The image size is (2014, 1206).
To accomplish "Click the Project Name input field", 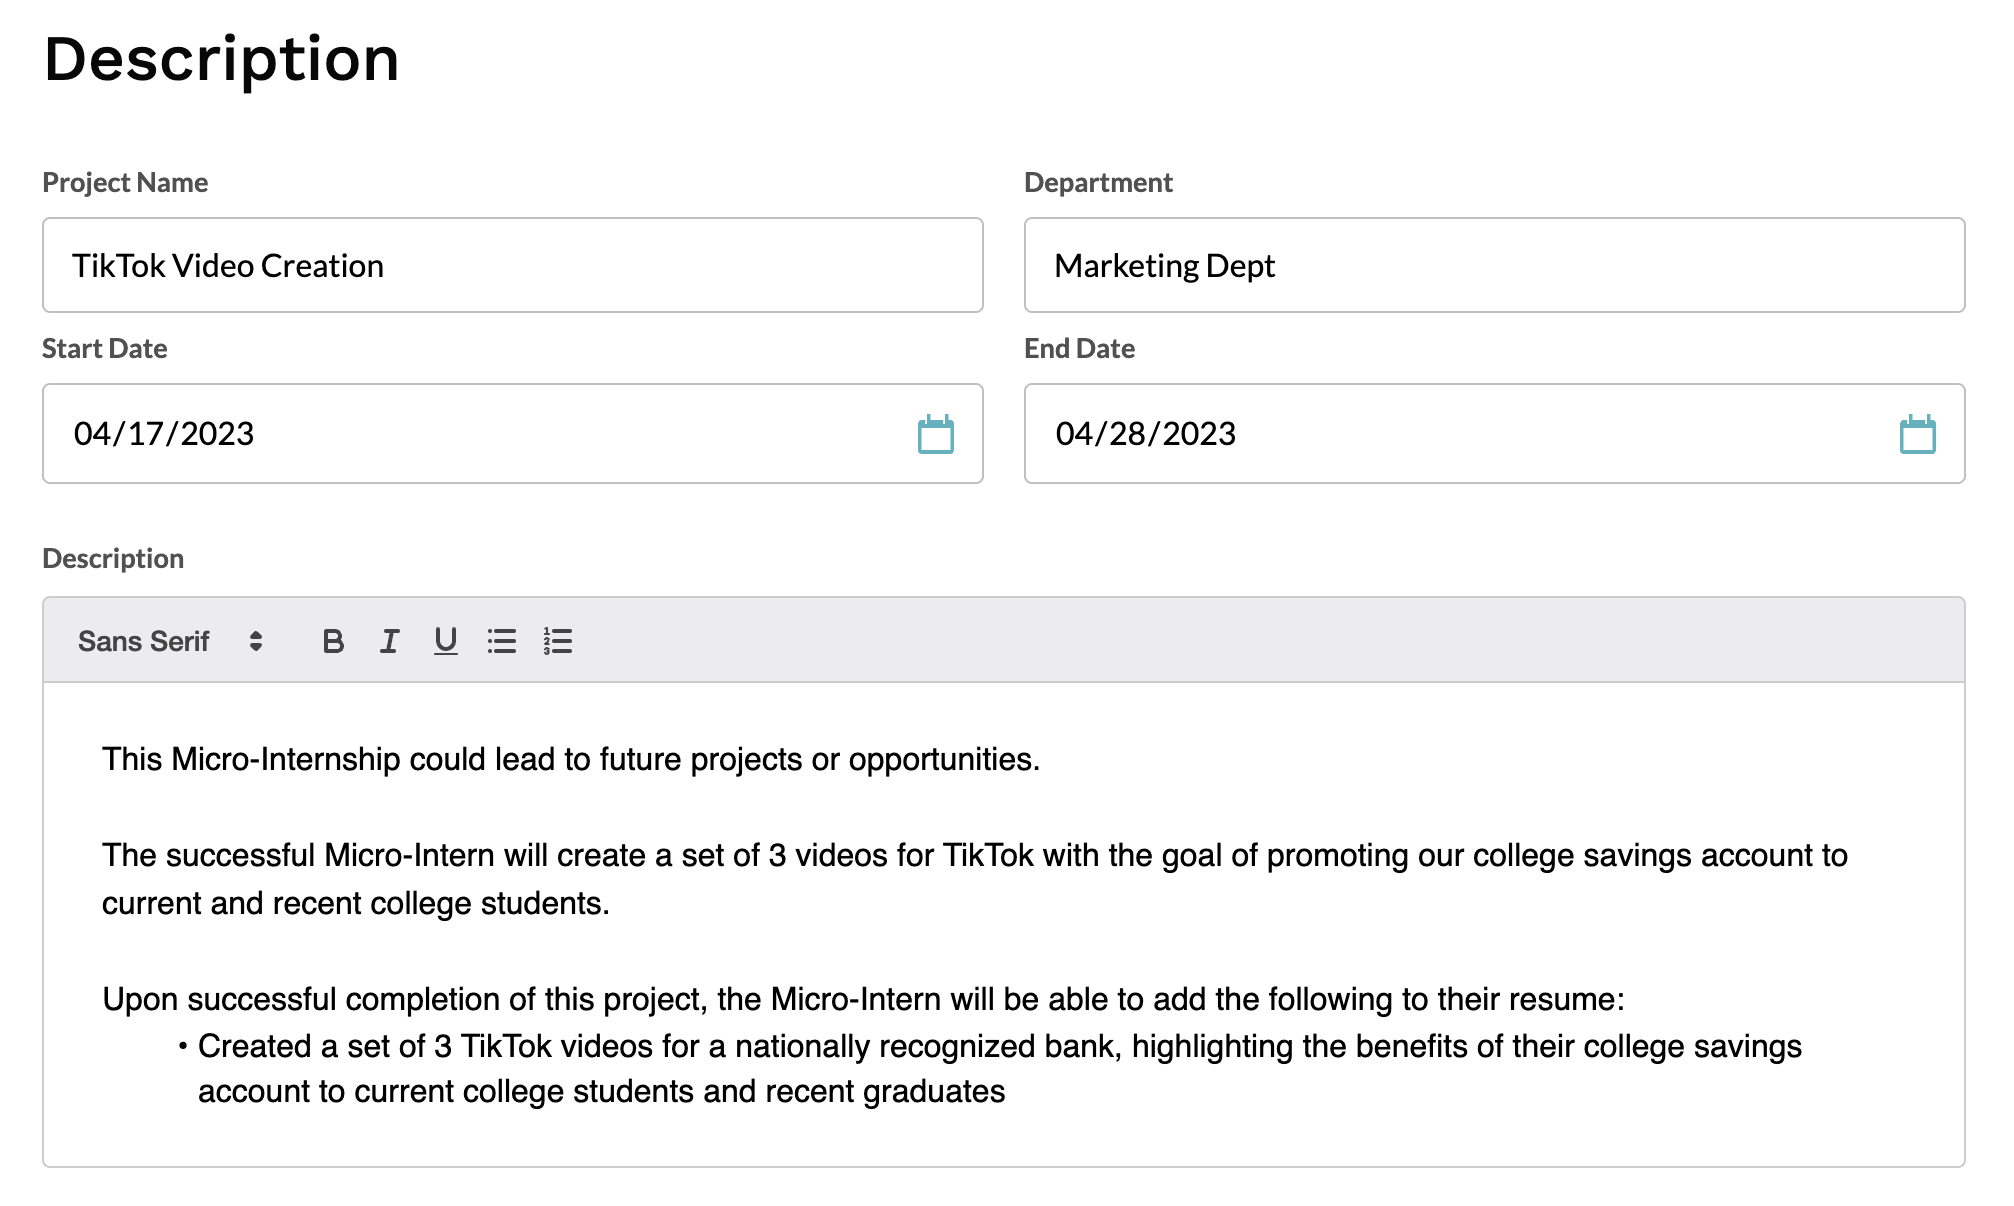I will click(513, 265).
